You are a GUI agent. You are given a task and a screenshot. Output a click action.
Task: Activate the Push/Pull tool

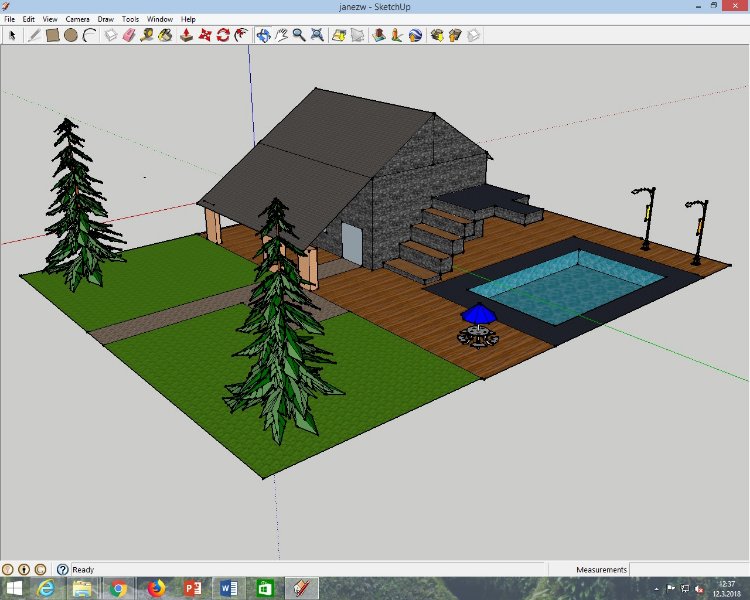click(x=186, y=35)
